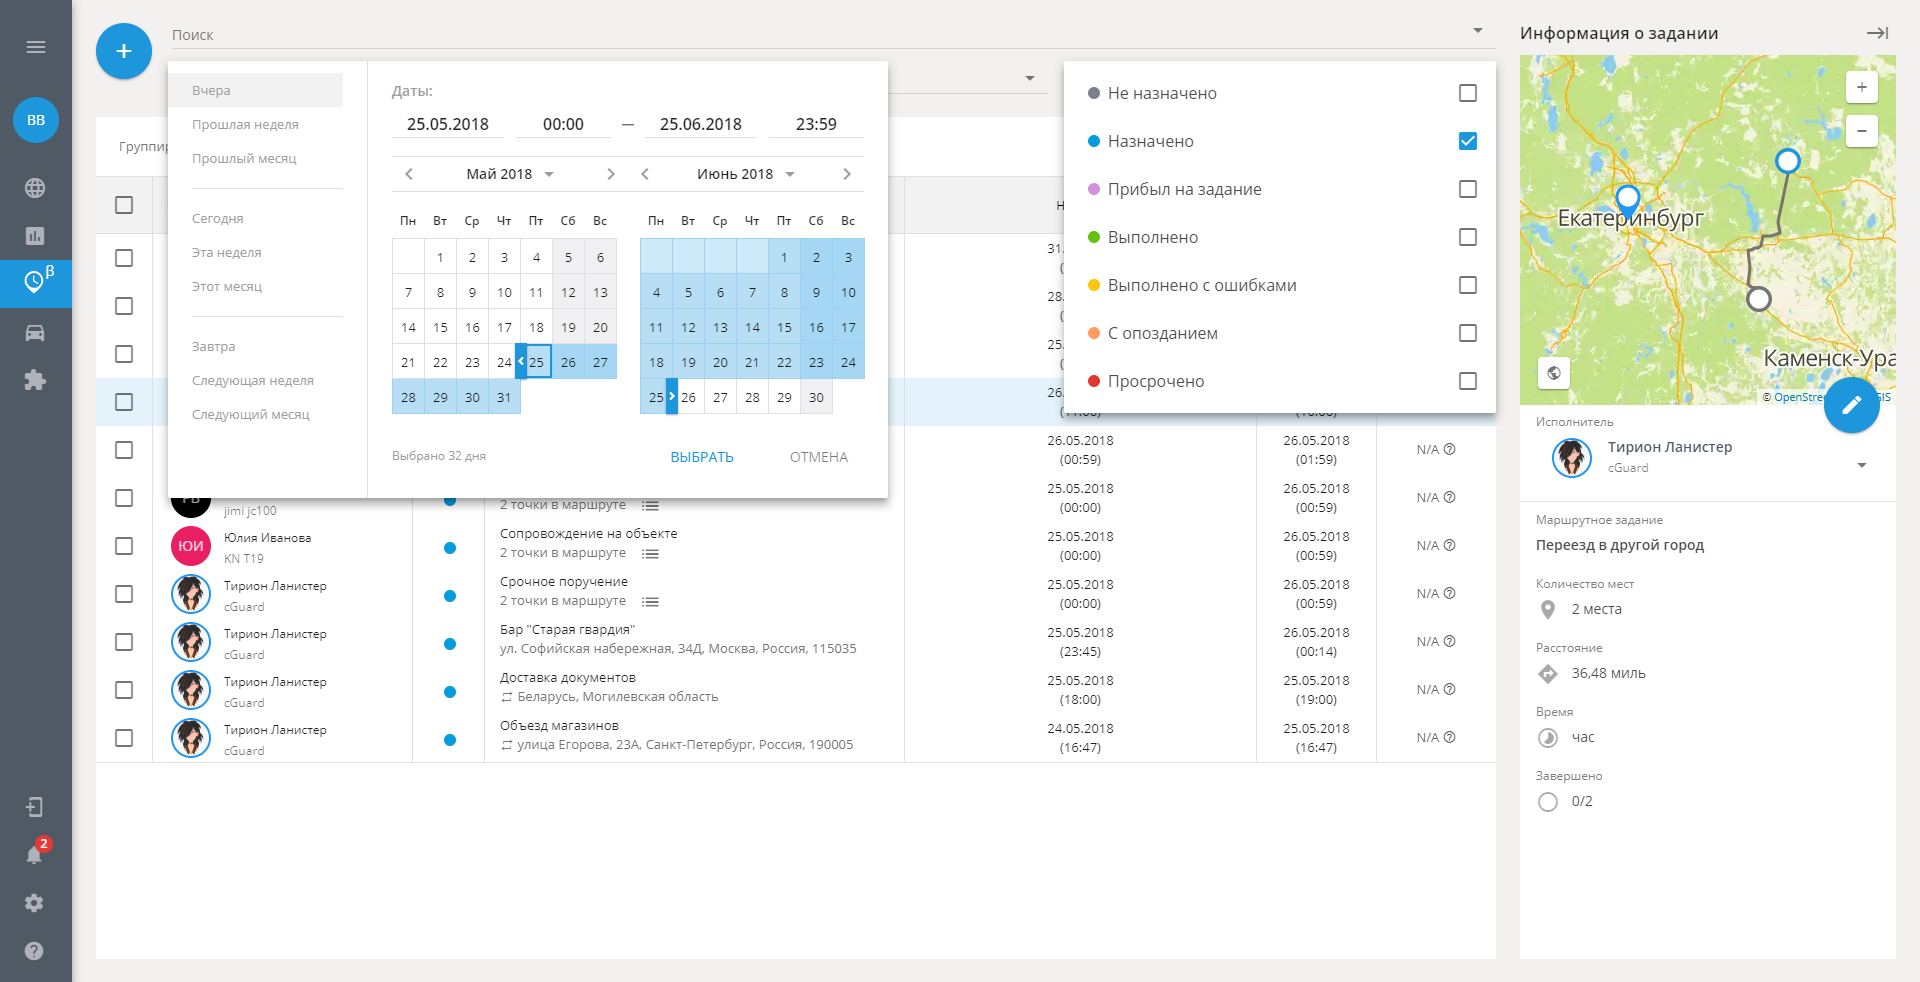Expand the Июнь 2018 month dropdown
Viewport: 1920px width, 982px height.
coord(790,174)
